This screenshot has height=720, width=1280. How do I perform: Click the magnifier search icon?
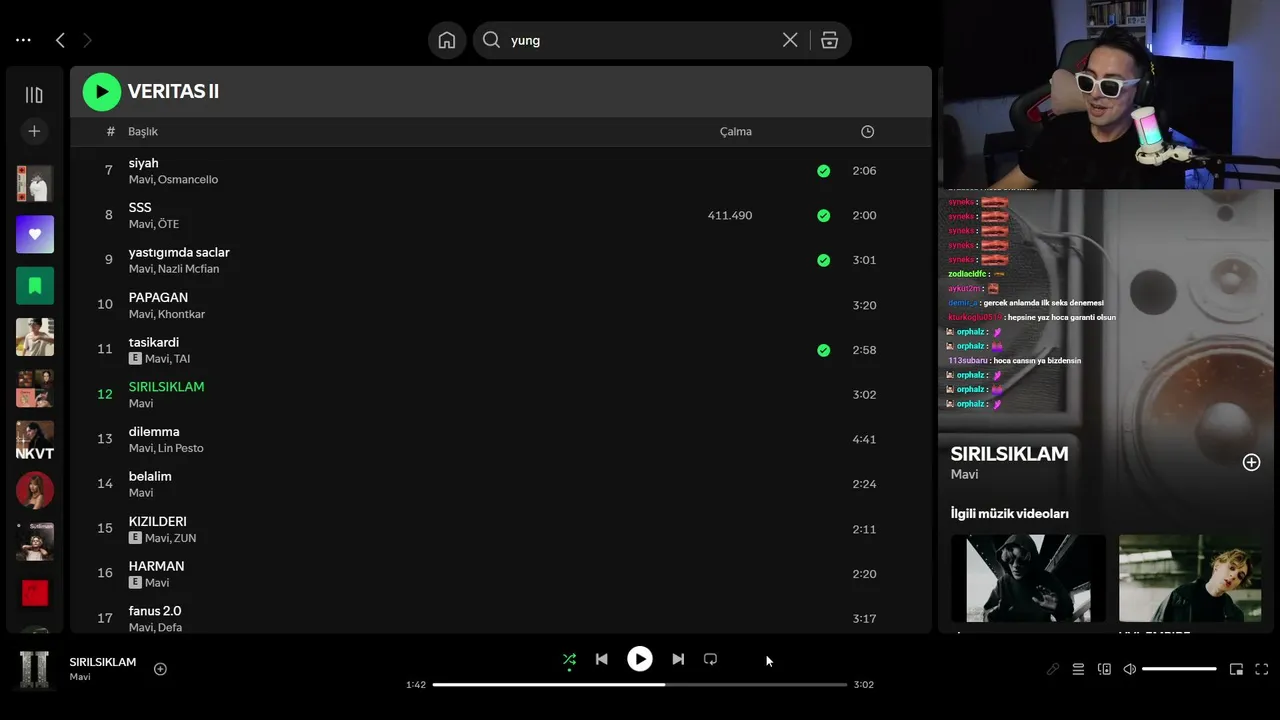491,40
